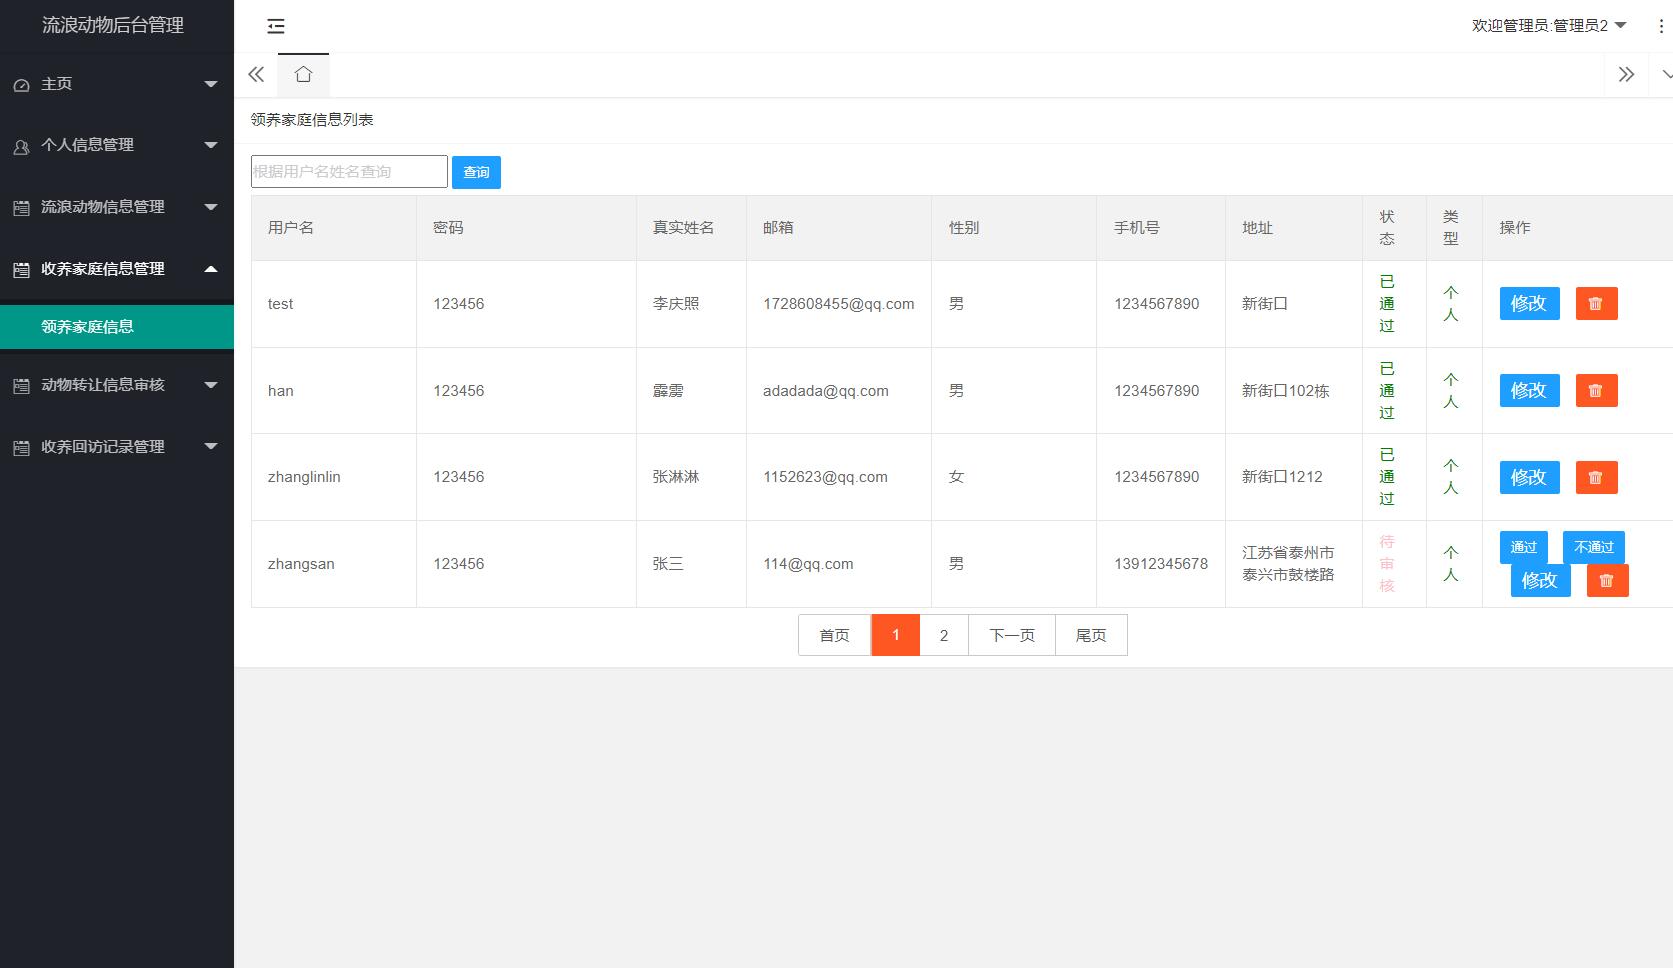The width and height of the screenshot is (1673, 968).
Task: Click the 个人信息管理 user icon
Action: (20, 146)
